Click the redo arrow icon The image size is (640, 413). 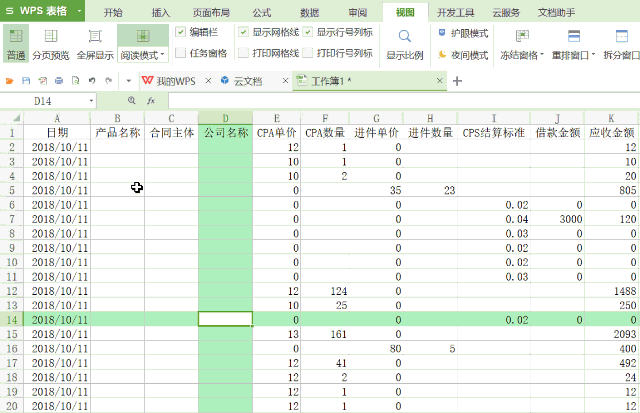coord(108,81)
